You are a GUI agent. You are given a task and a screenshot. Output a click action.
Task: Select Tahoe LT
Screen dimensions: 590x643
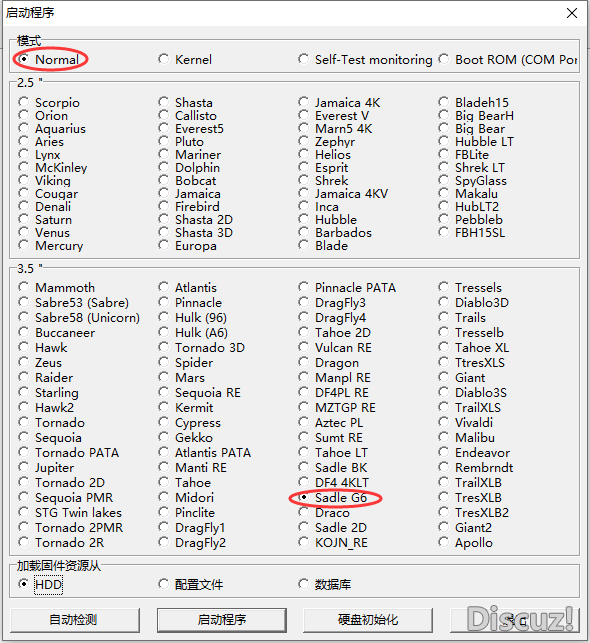(x=303, y=452)
